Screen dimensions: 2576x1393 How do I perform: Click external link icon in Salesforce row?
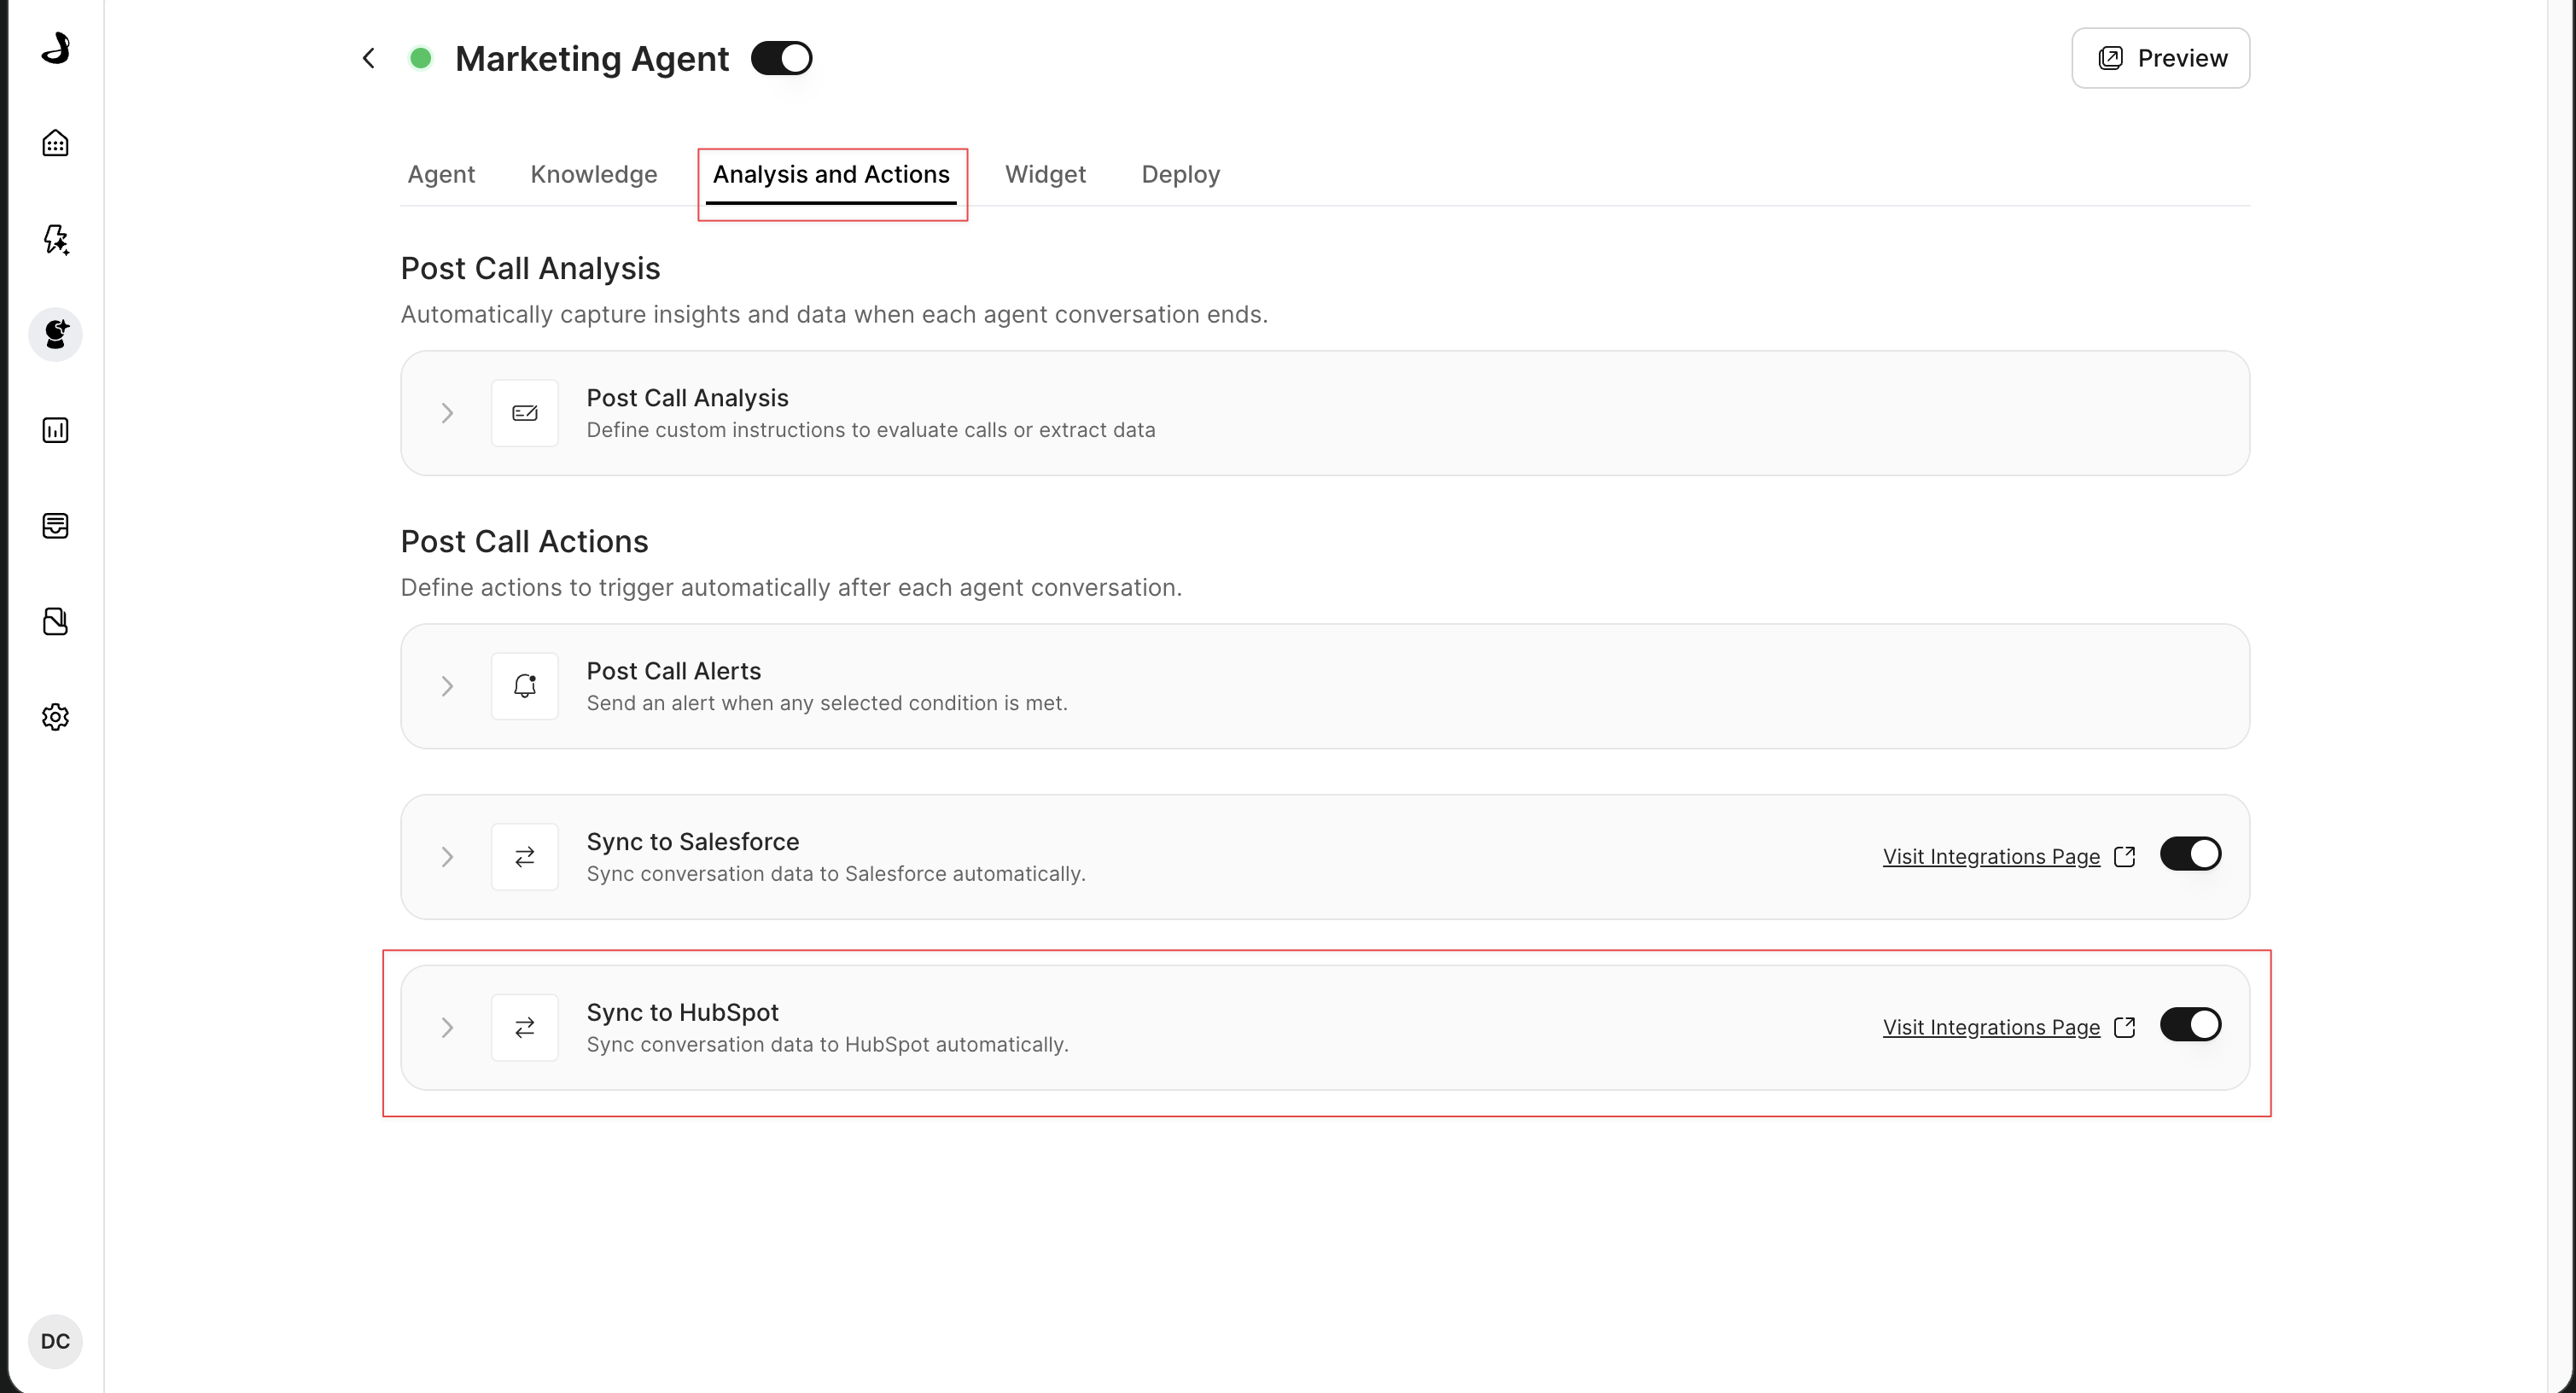coord(2125,857)
